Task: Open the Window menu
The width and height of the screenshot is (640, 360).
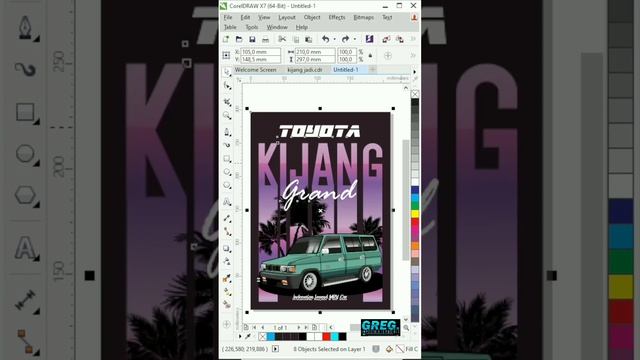Action: point(277,27)
